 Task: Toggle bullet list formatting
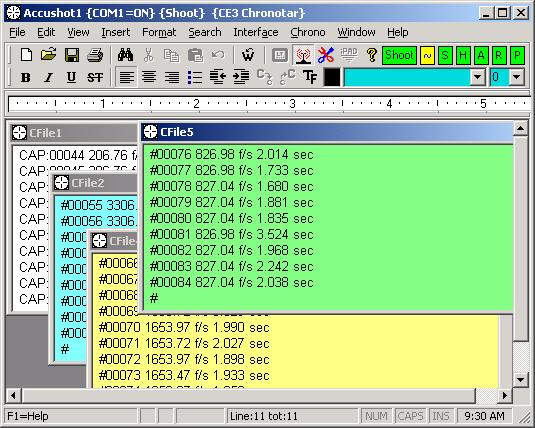click(x=194, y=77)
